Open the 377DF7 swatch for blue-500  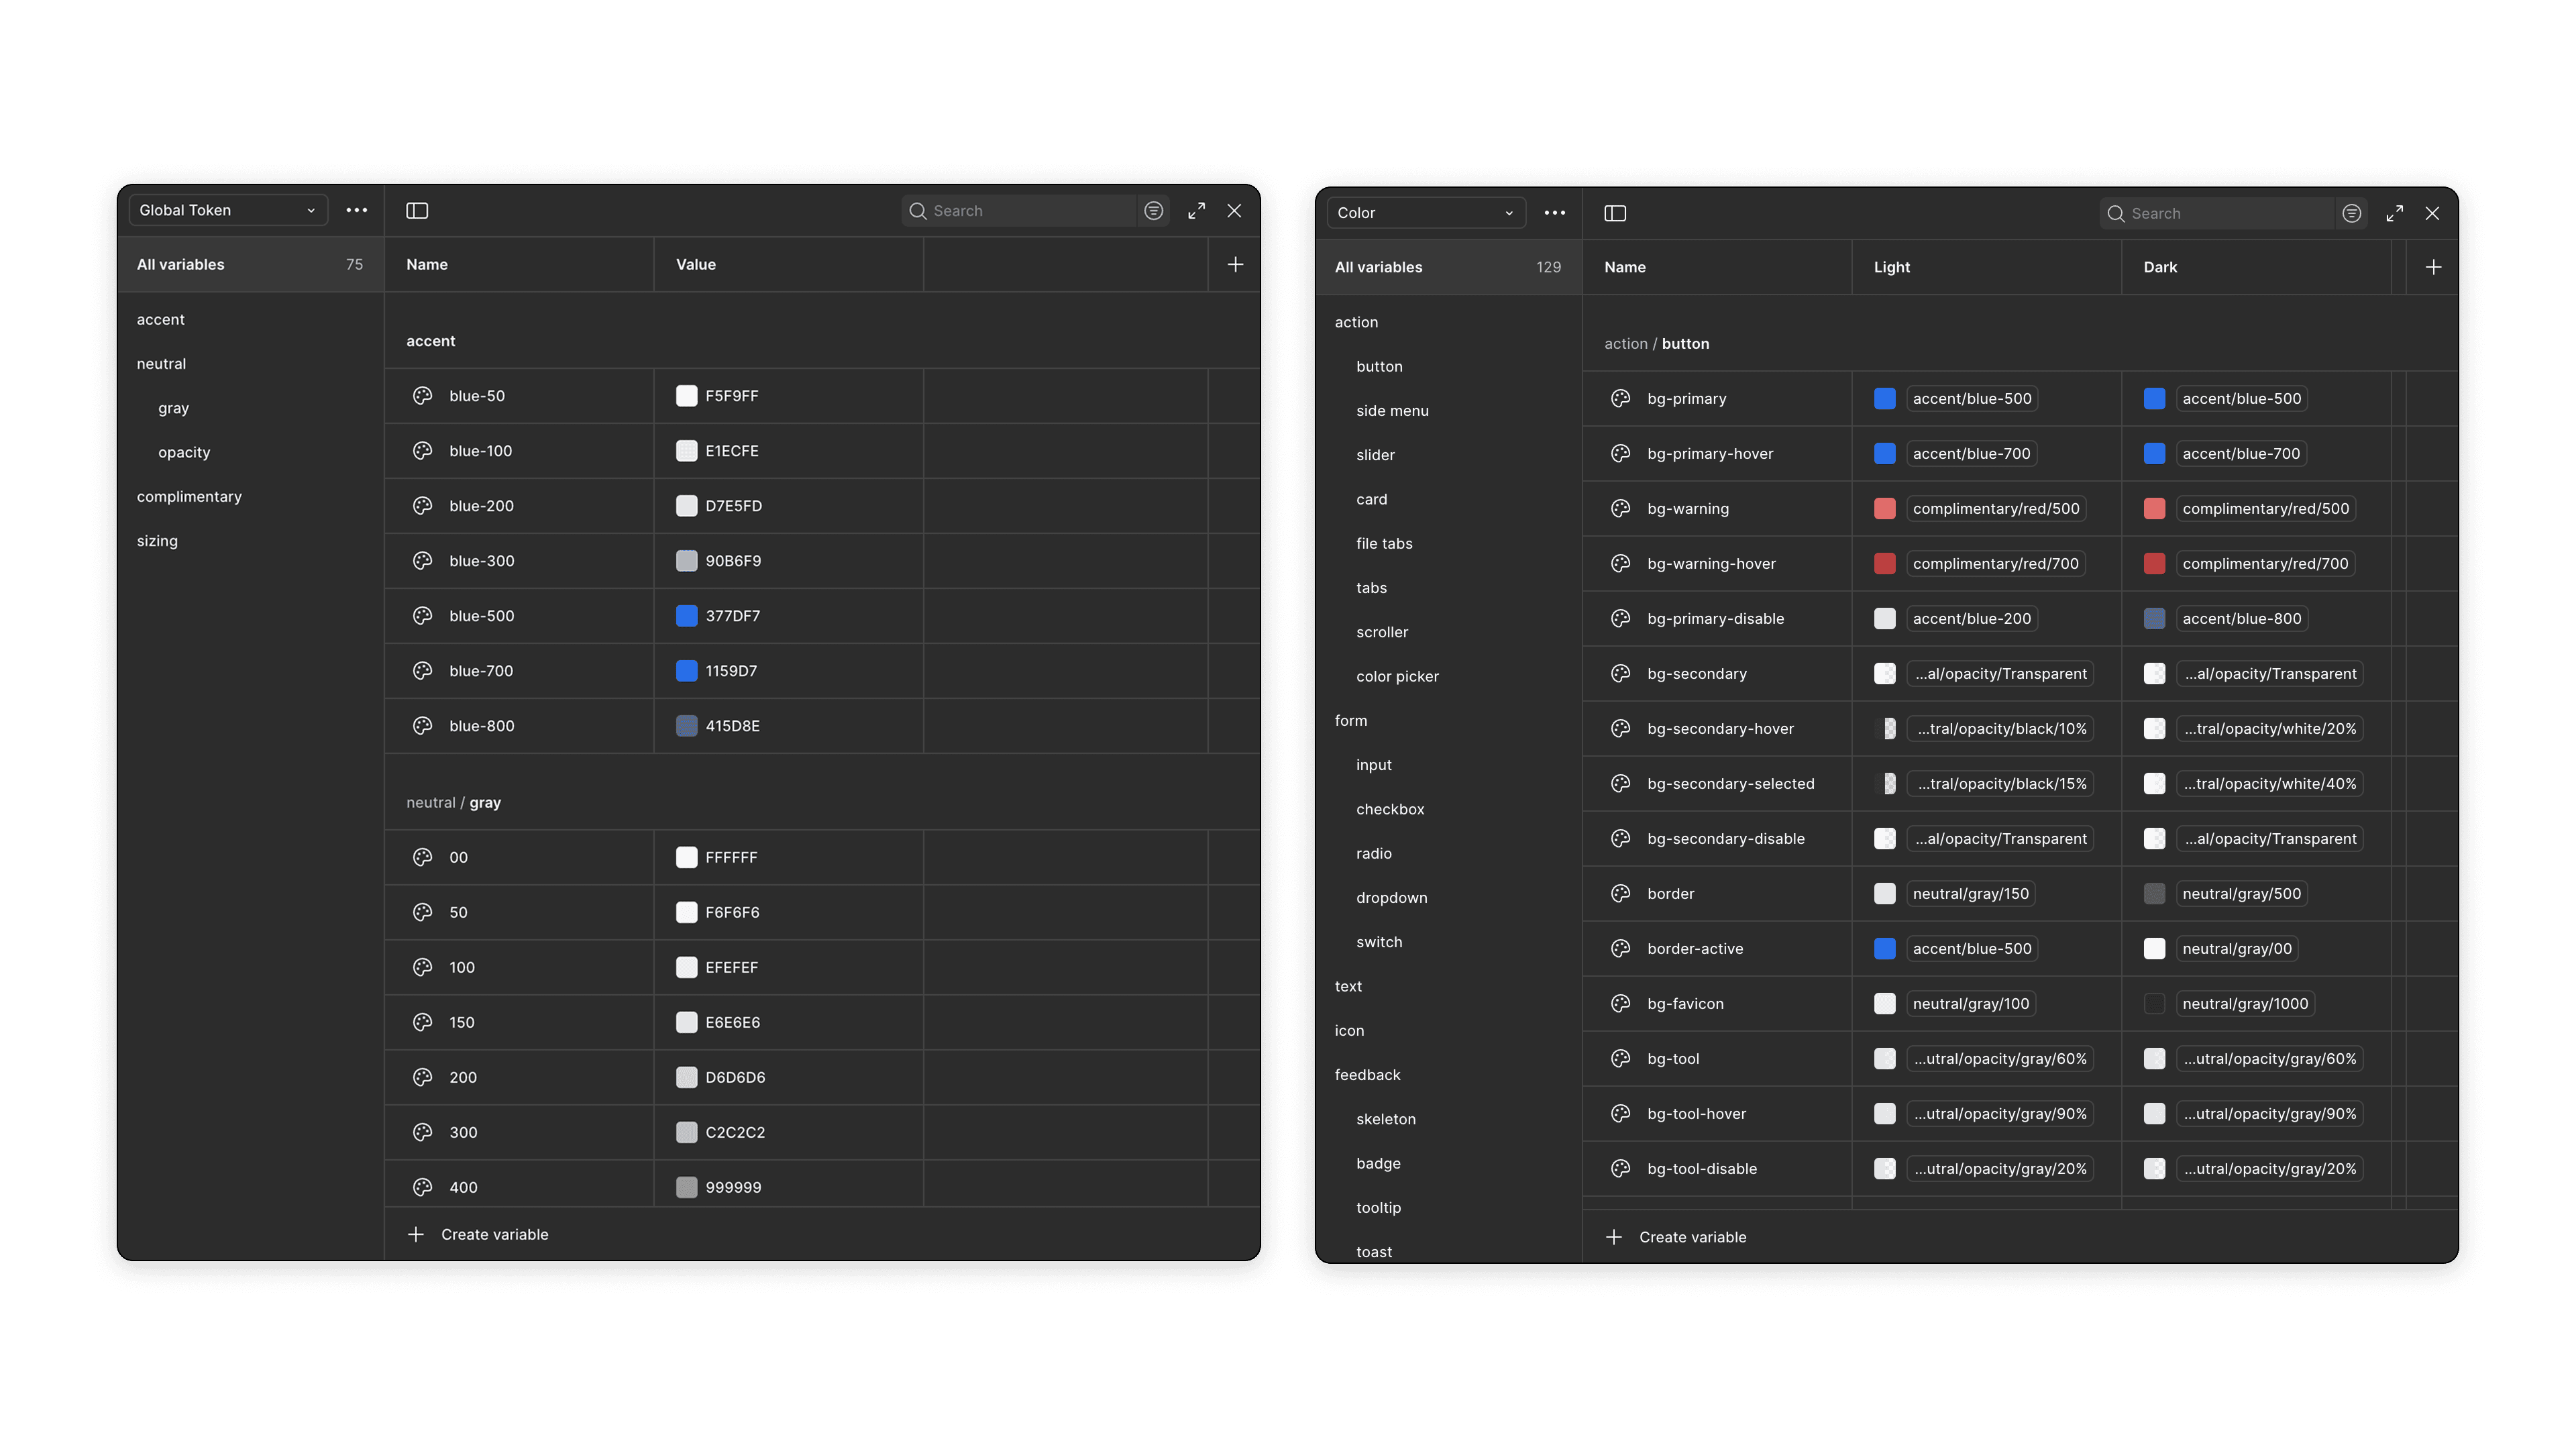click(x=686, y=615)
